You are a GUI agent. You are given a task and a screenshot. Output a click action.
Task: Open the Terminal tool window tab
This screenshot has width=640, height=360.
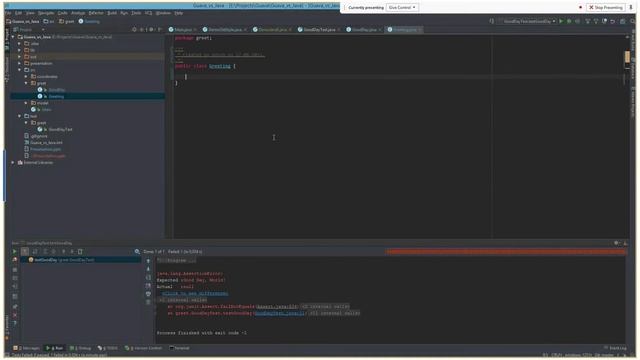coord(179,348)
